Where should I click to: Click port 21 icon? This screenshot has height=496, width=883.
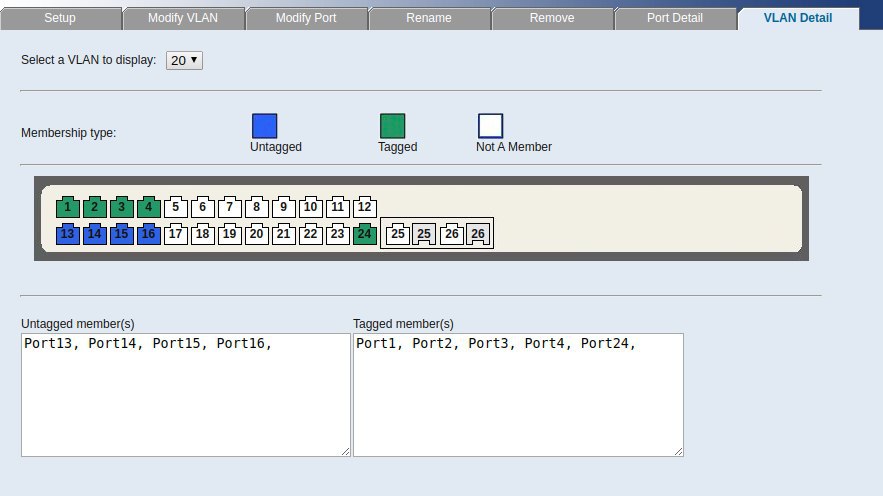[x=284, y=234]
